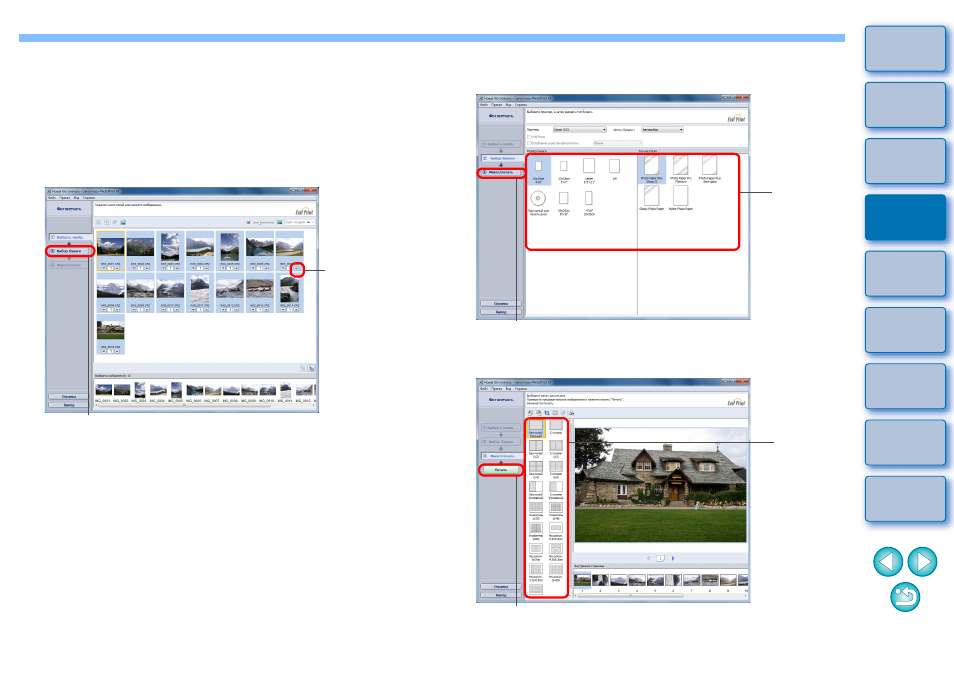Screen dimensions: 954x674
Task: Select Glossy Photo Paper media type
Action: coord(652,198)
